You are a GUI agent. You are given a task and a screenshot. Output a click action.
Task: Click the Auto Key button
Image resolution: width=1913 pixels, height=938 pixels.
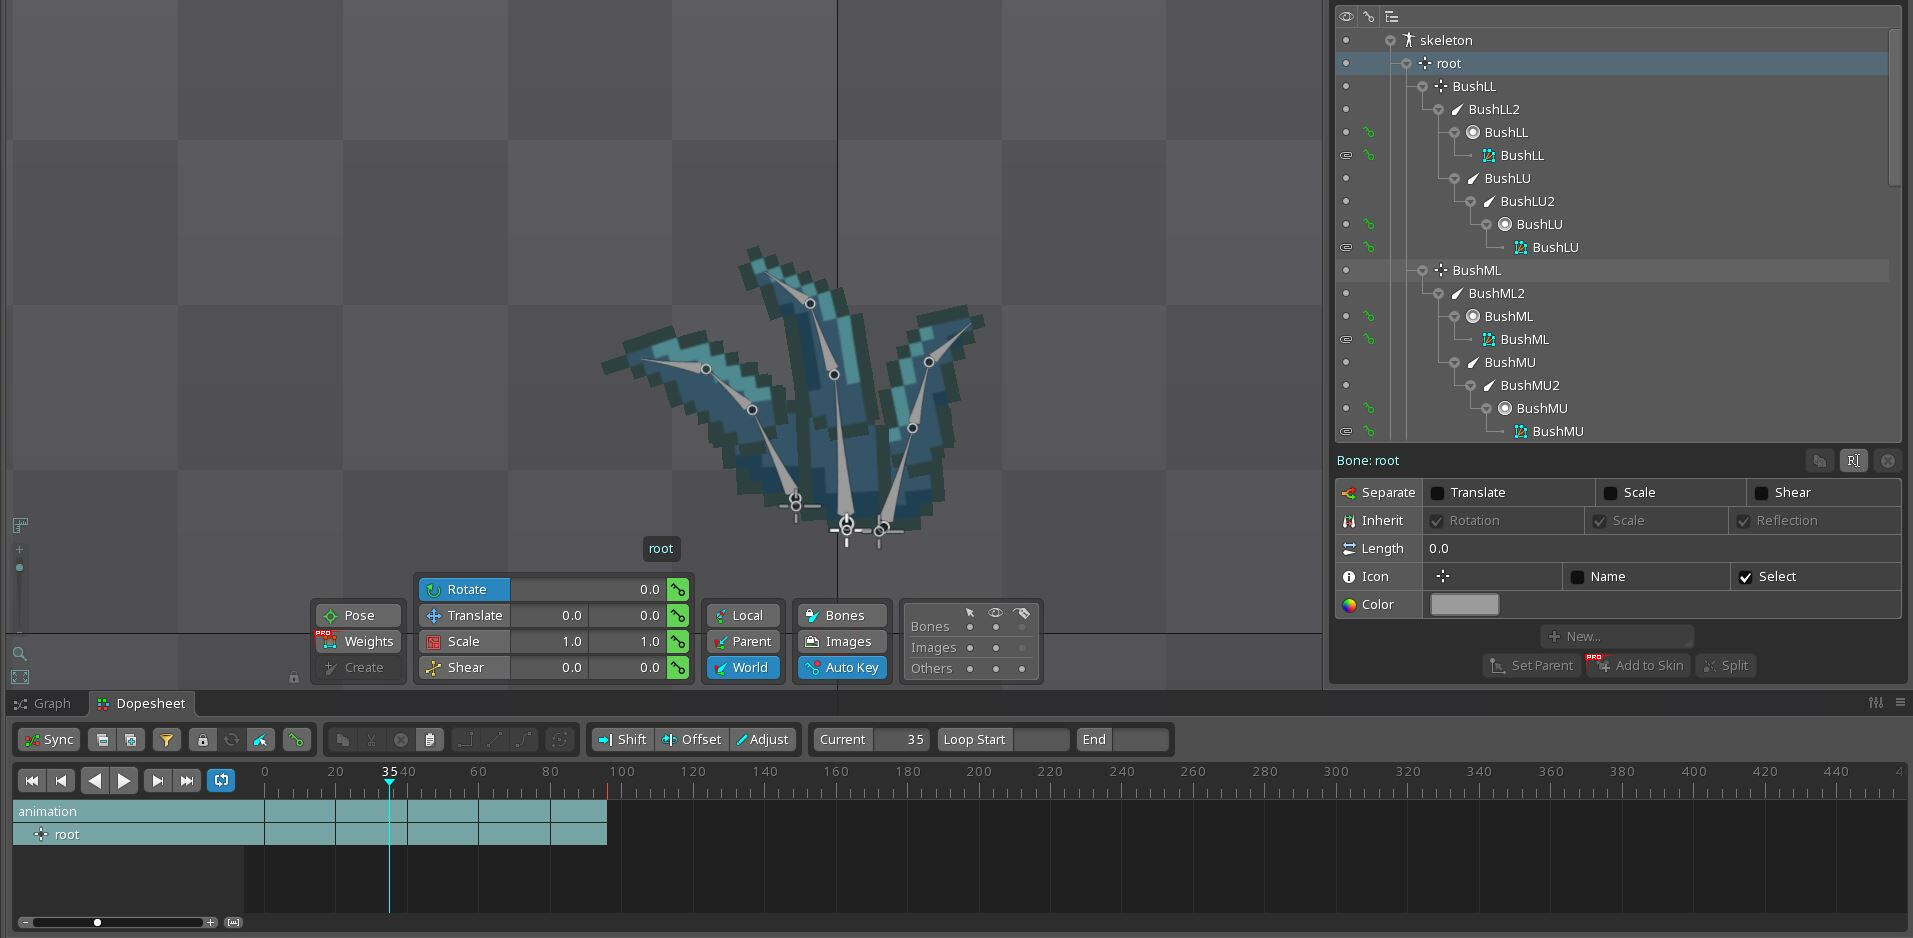pyautogui.click(x=842, y=668)
